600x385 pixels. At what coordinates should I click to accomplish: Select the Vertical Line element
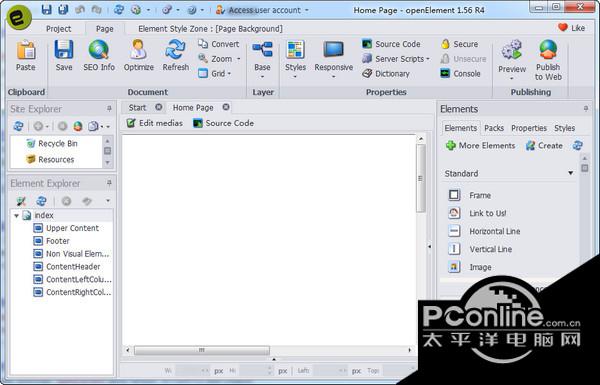[480, 250]
